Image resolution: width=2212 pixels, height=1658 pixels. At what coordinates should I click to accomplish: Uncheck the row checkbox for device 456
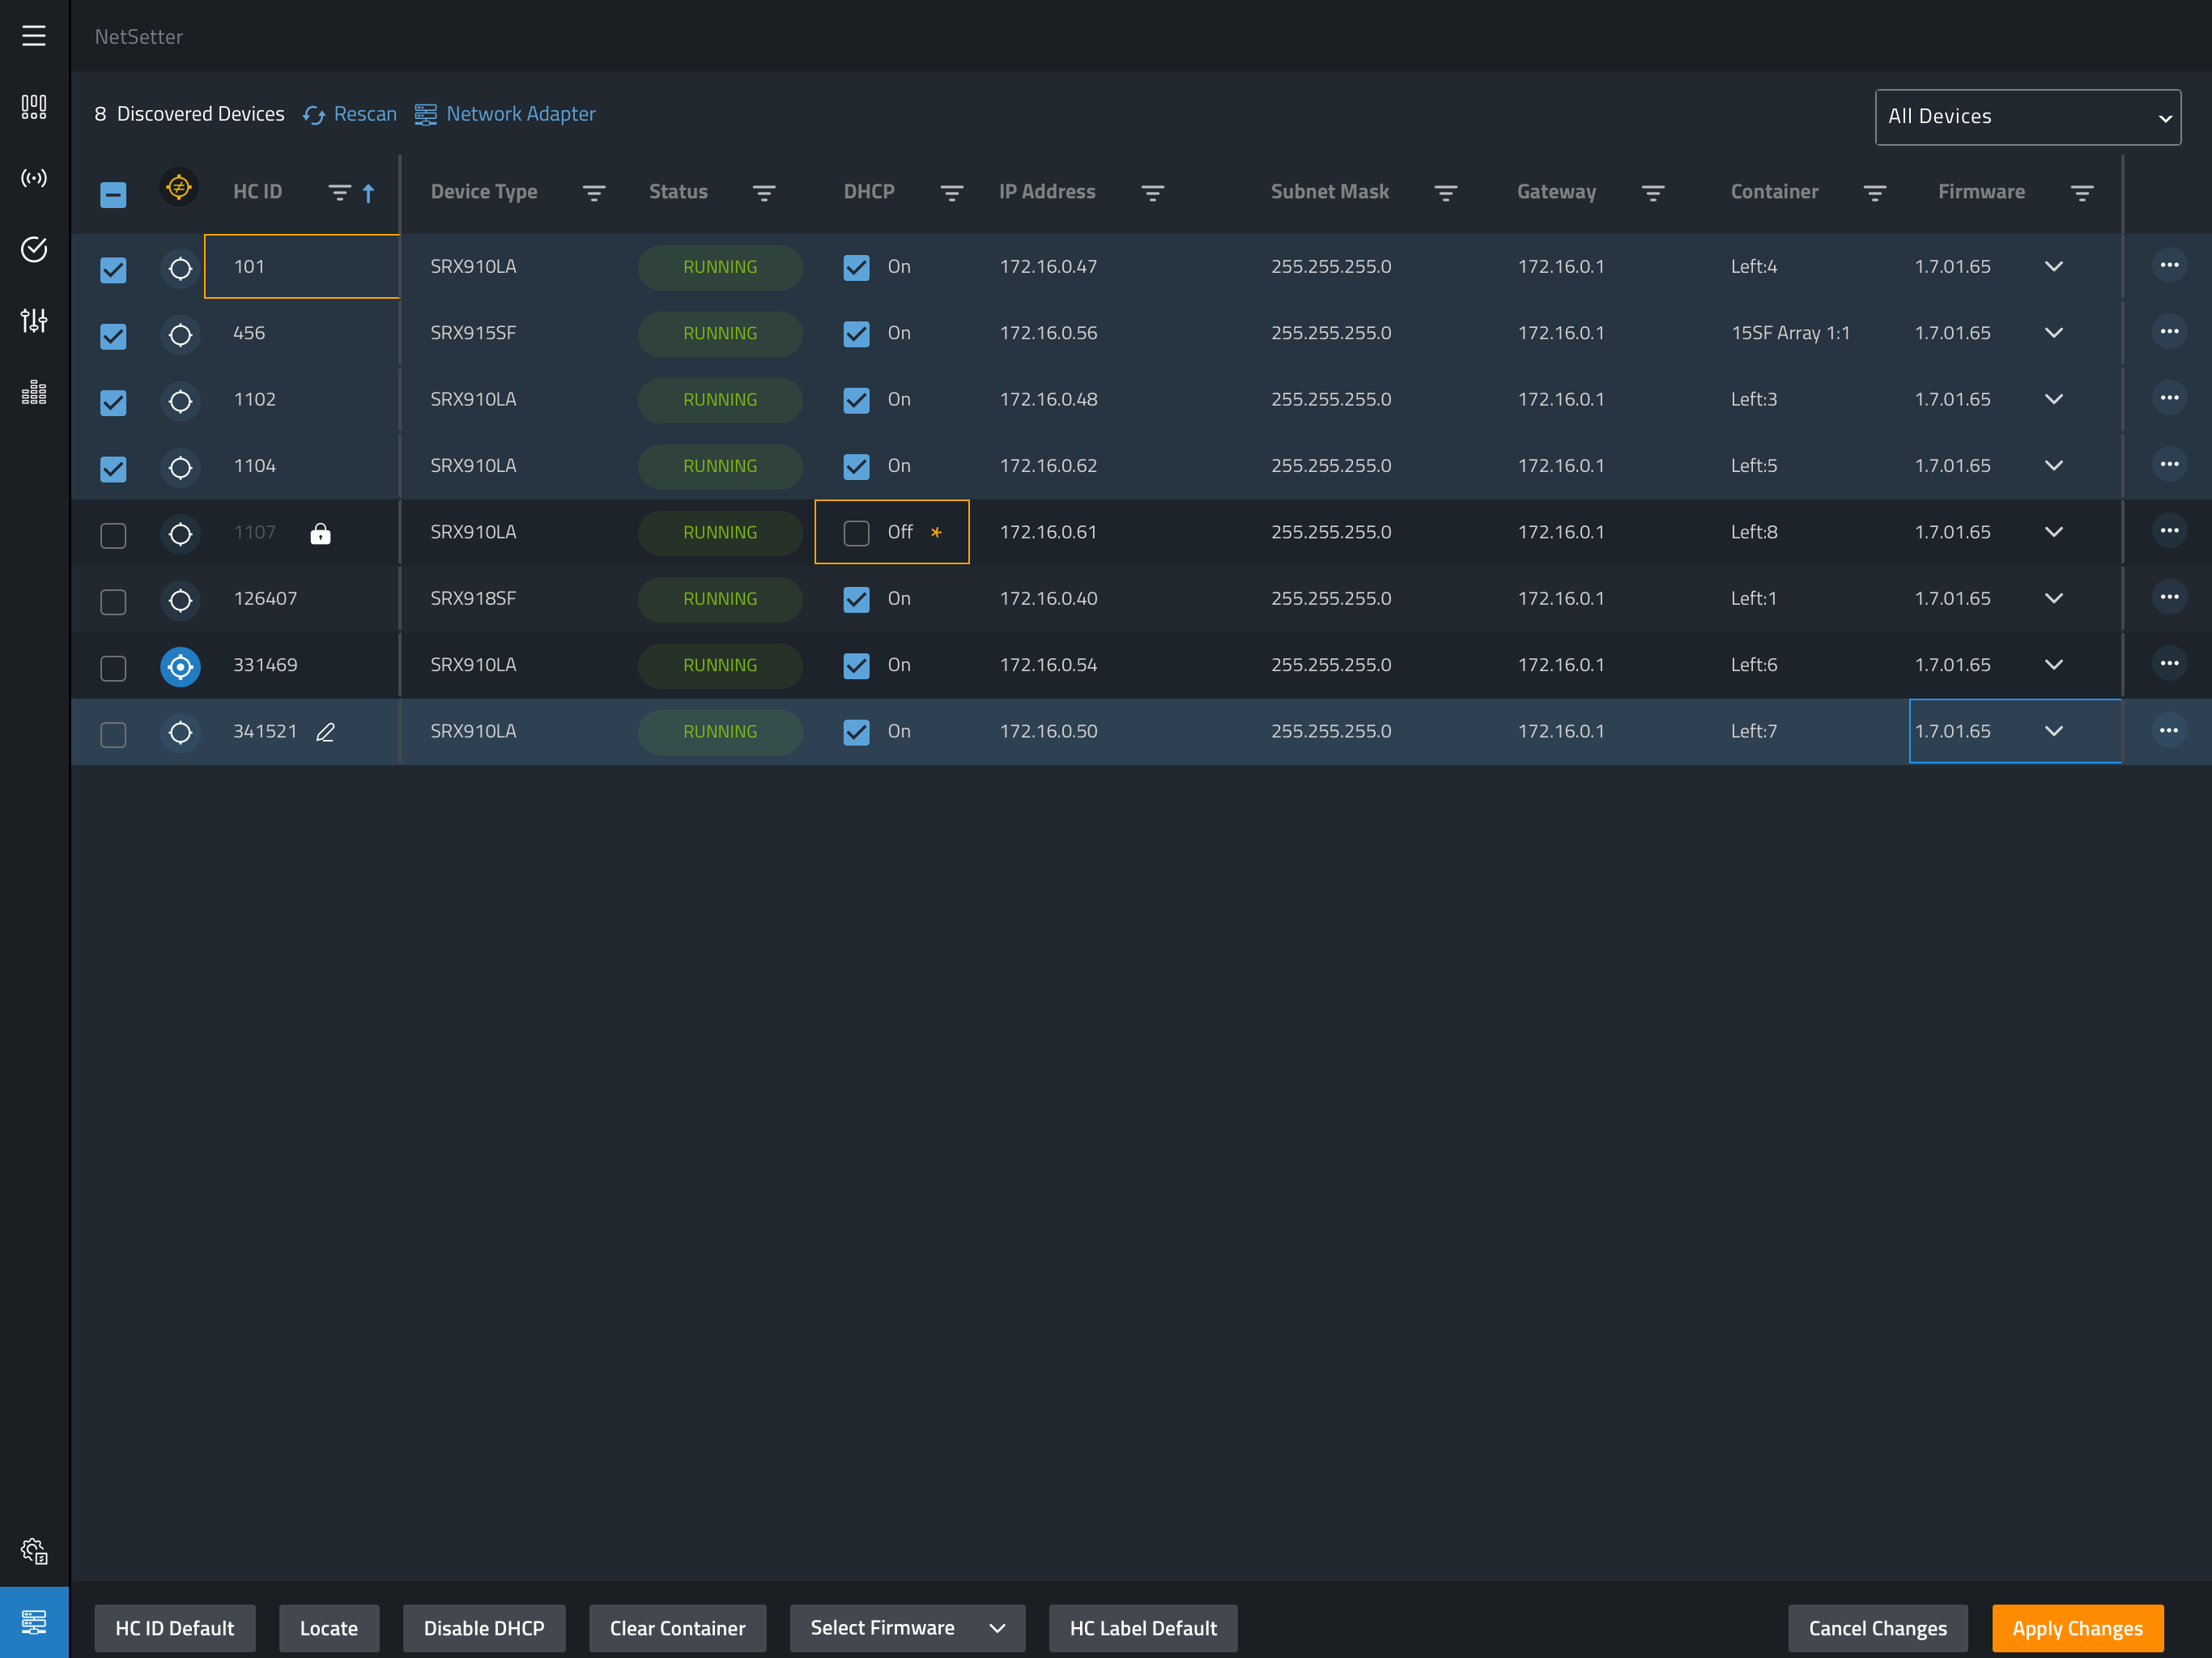click(x=113, y=336)
